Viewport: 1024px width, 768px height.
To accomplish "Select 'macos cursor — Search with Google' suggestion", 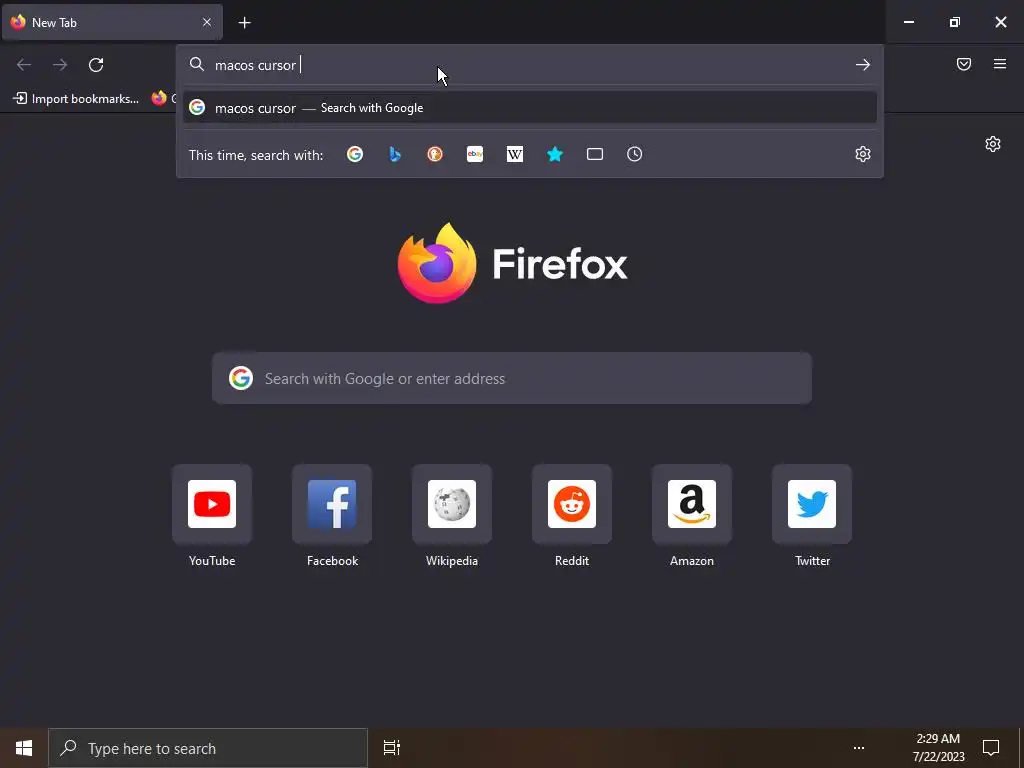I will point(530,108).
